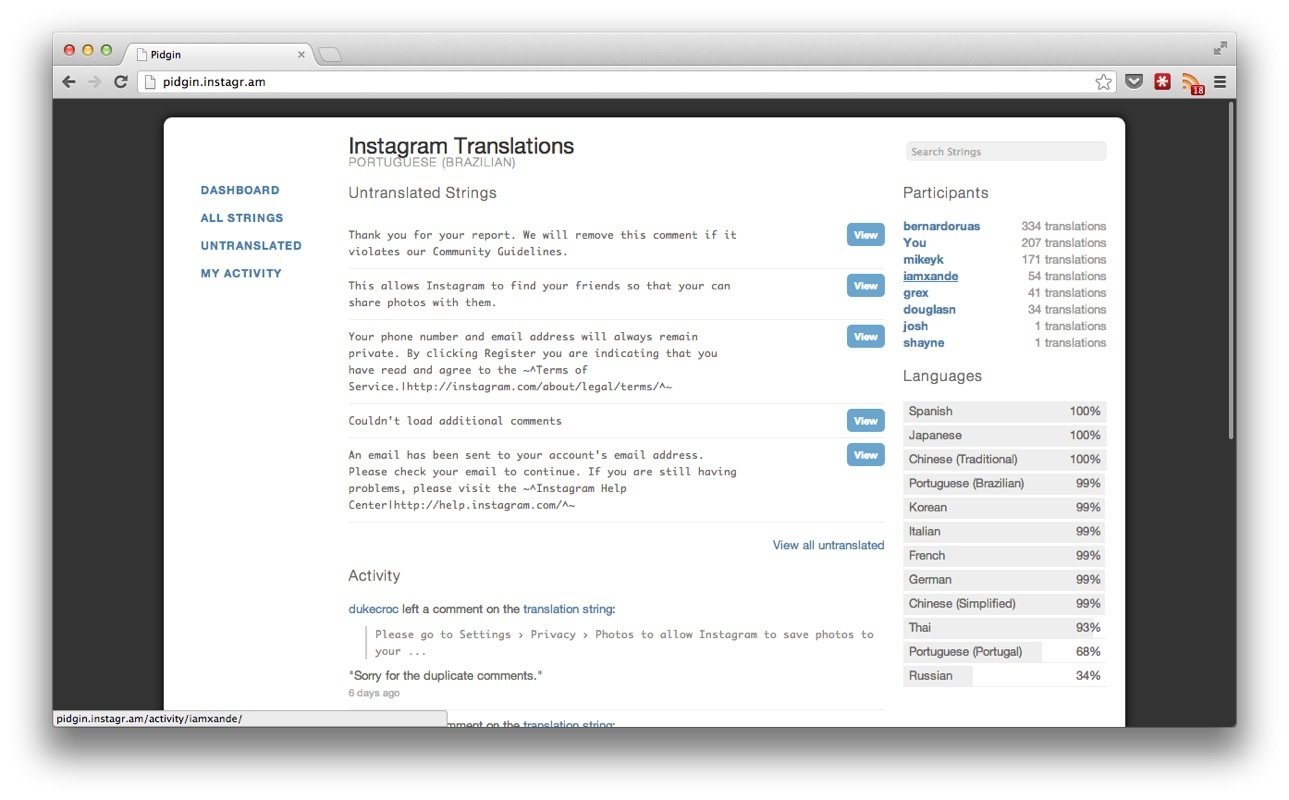The image size is (1289, 800).
Task: Open participant shayne
Action: [924, 343]
